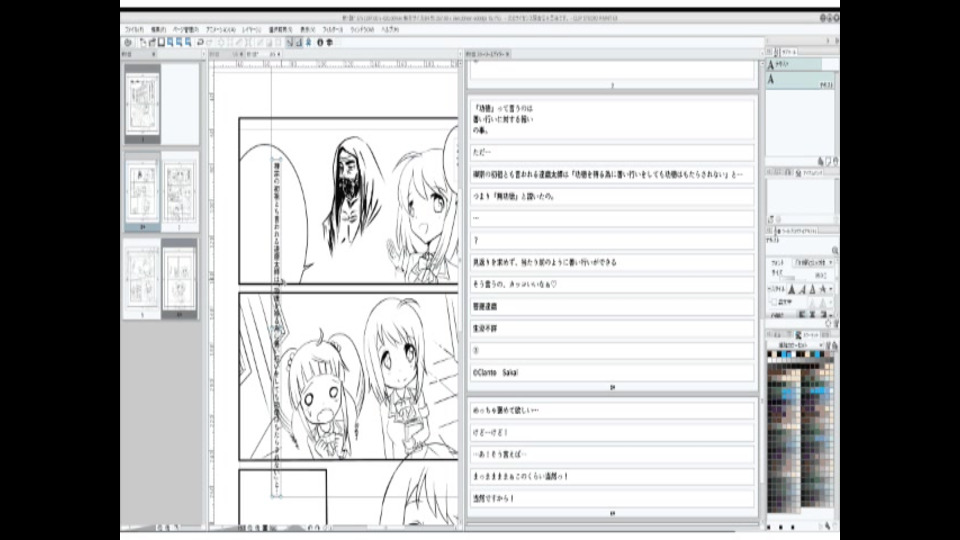Click the Undo arrow icon in toolbar
This screenshot has width=960, height=540.
200,42
